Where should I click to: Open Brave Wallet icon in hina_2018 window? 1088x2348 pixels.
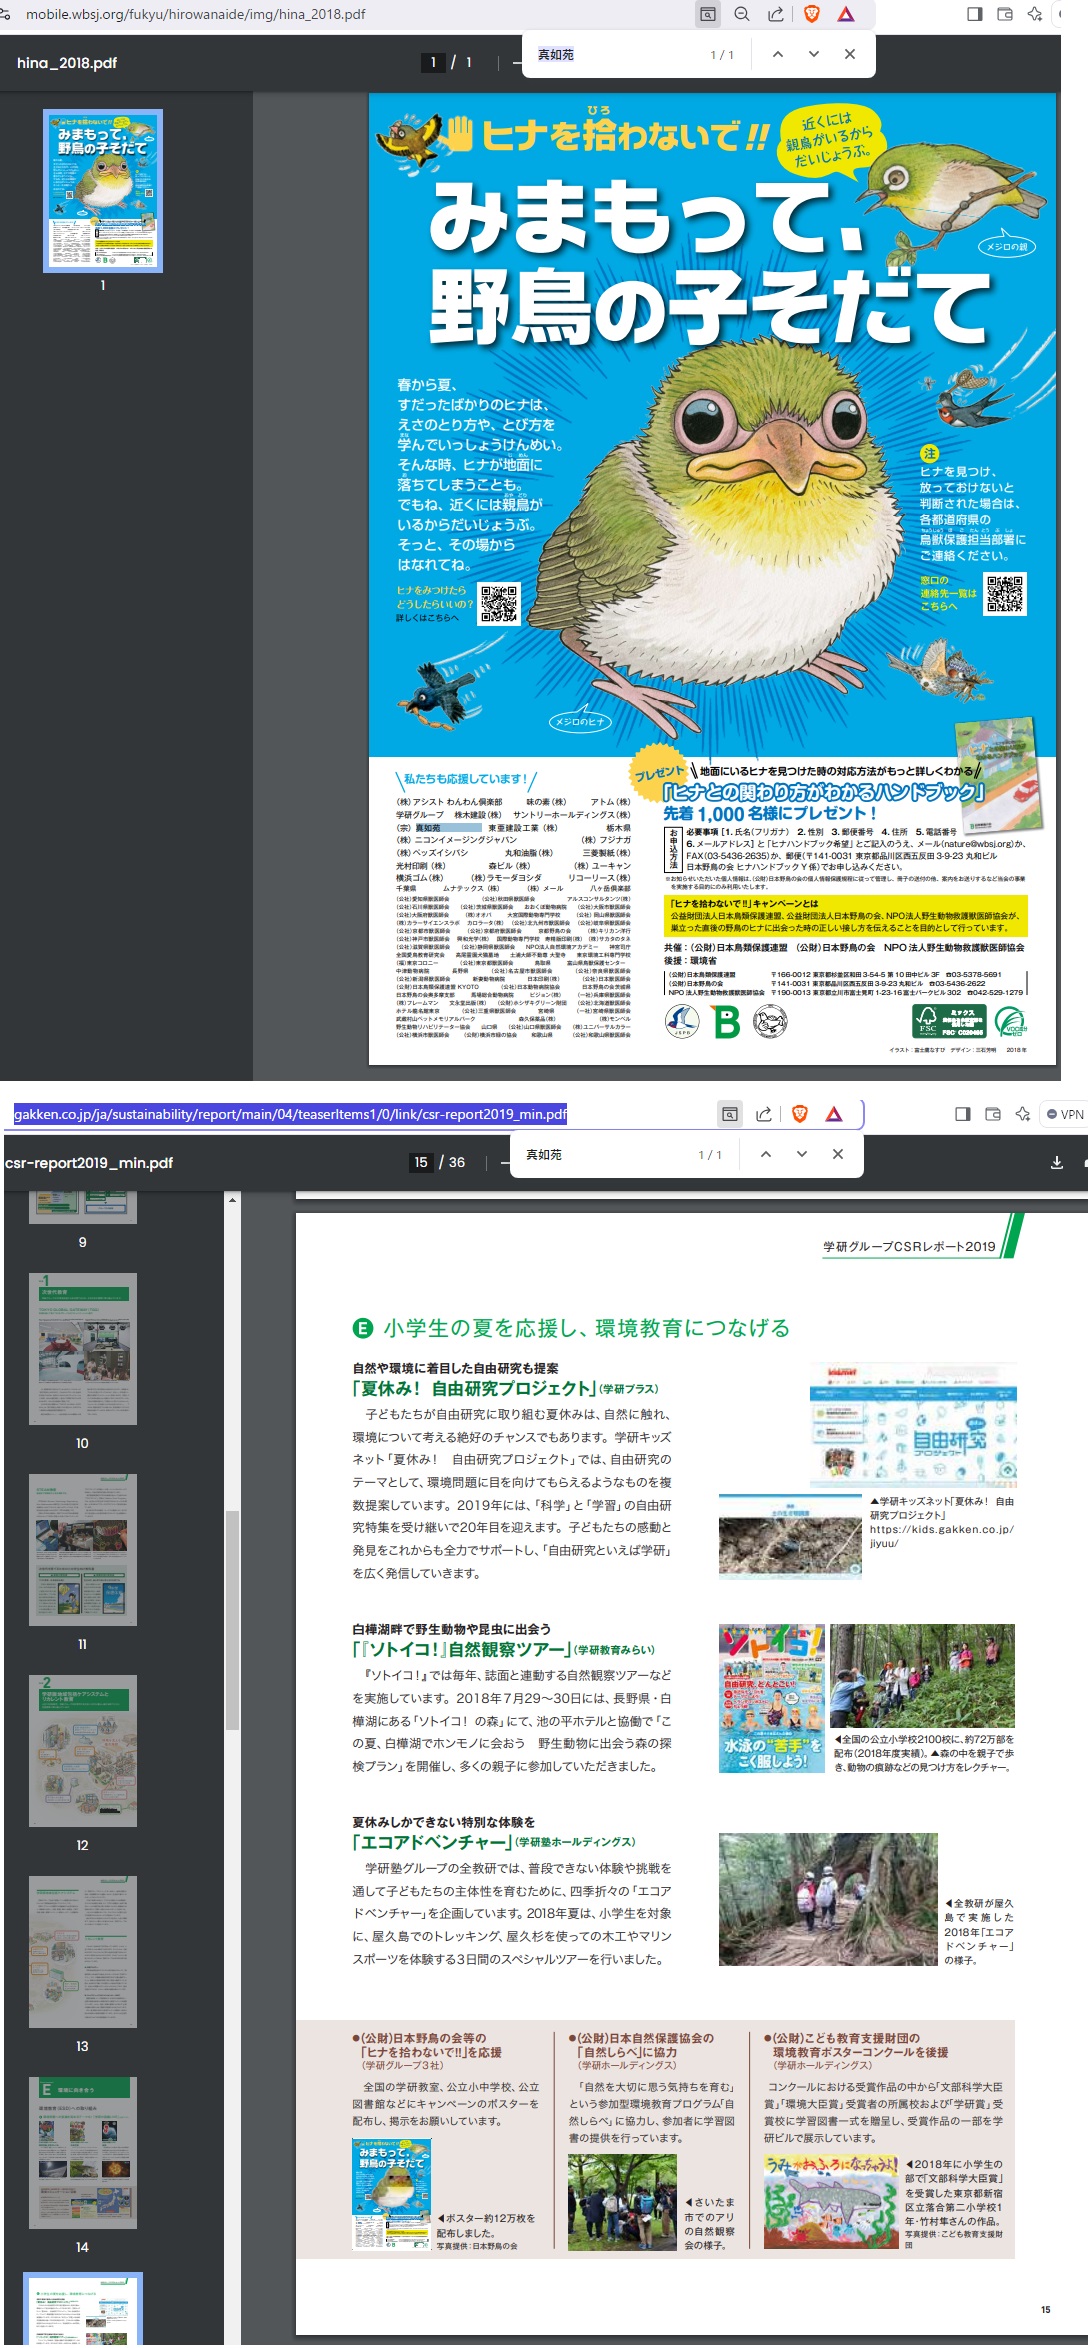tap(1005, 14)
